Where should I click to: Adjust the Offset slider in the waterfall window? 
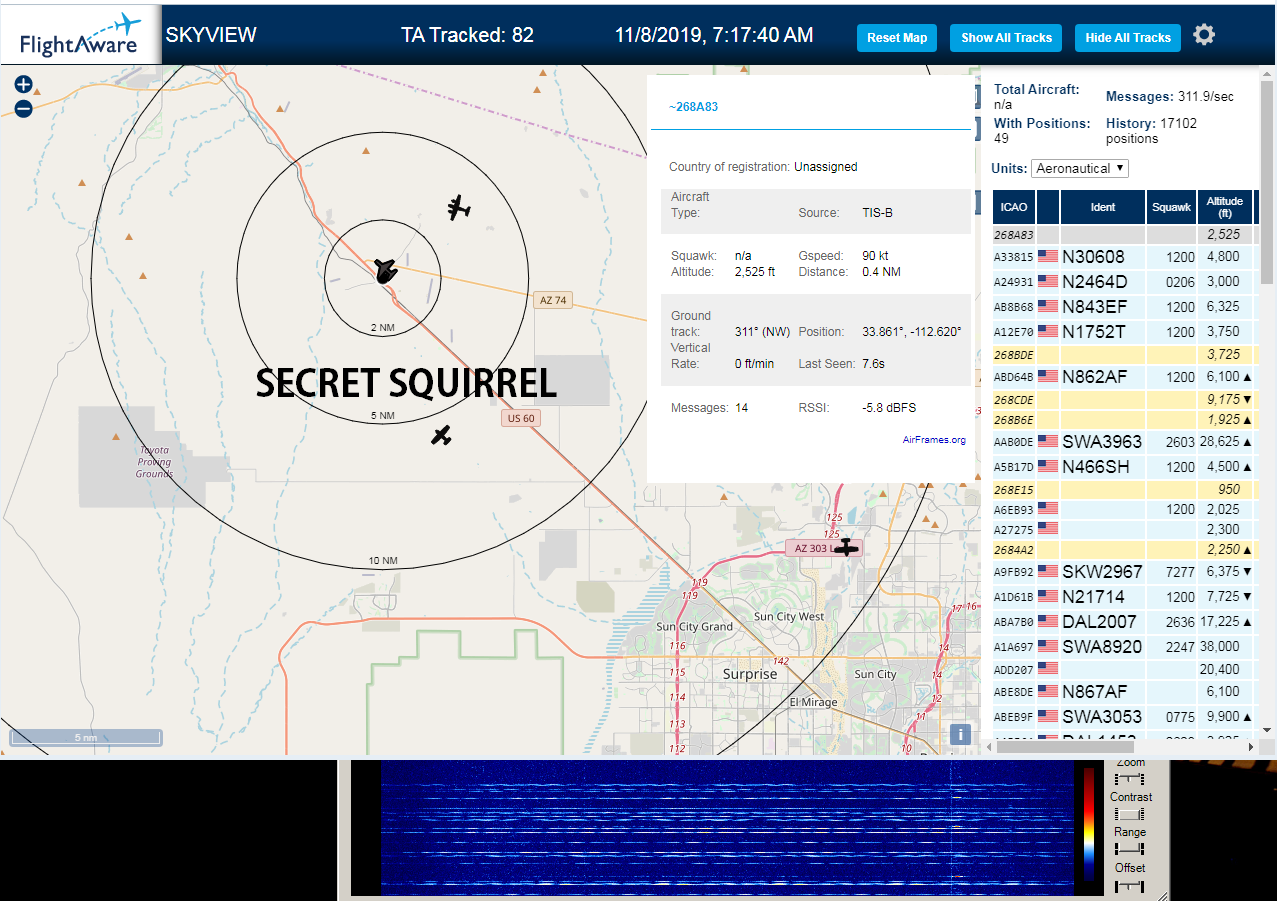click(1130, 885)
